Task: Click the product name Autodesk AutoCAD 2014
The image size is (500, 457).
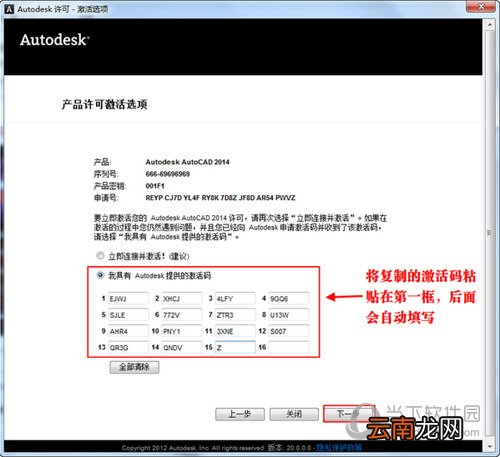Action: 187,162
